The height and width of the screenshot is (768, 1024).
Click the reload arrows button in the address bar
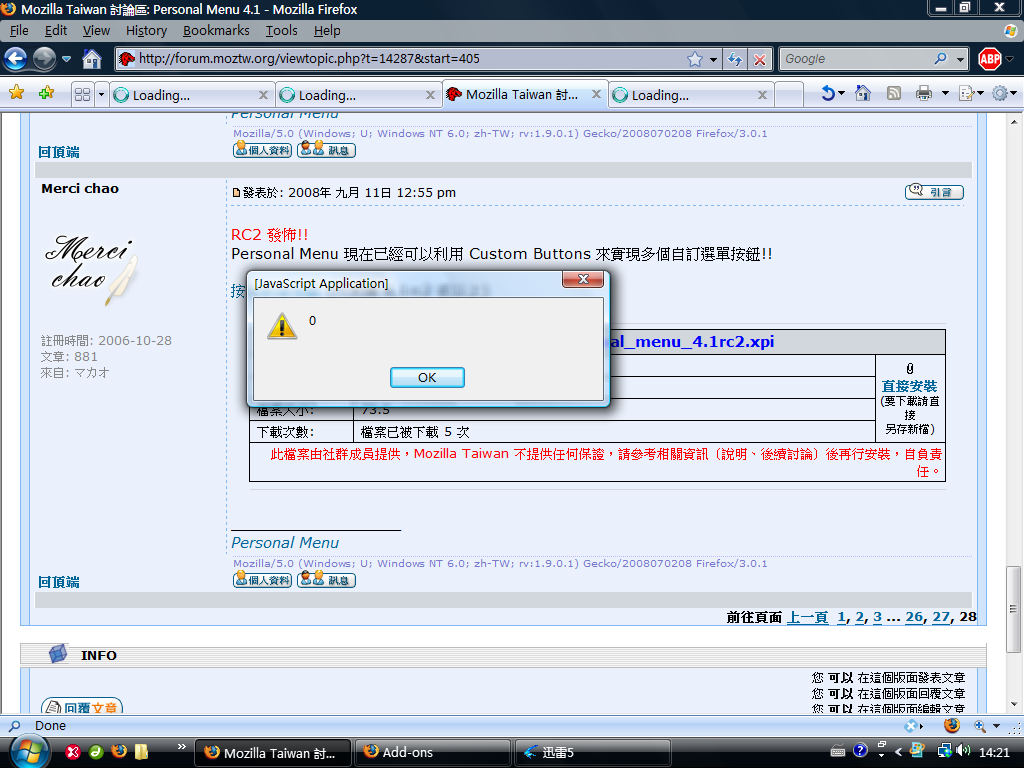(x=735, y=59)
